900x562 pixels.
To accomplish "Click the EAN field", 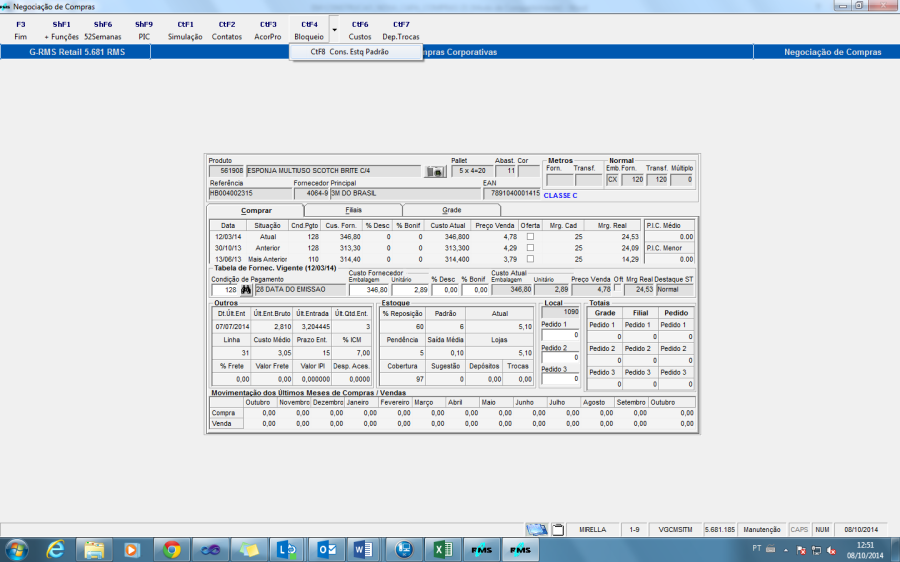I will 512,193.
